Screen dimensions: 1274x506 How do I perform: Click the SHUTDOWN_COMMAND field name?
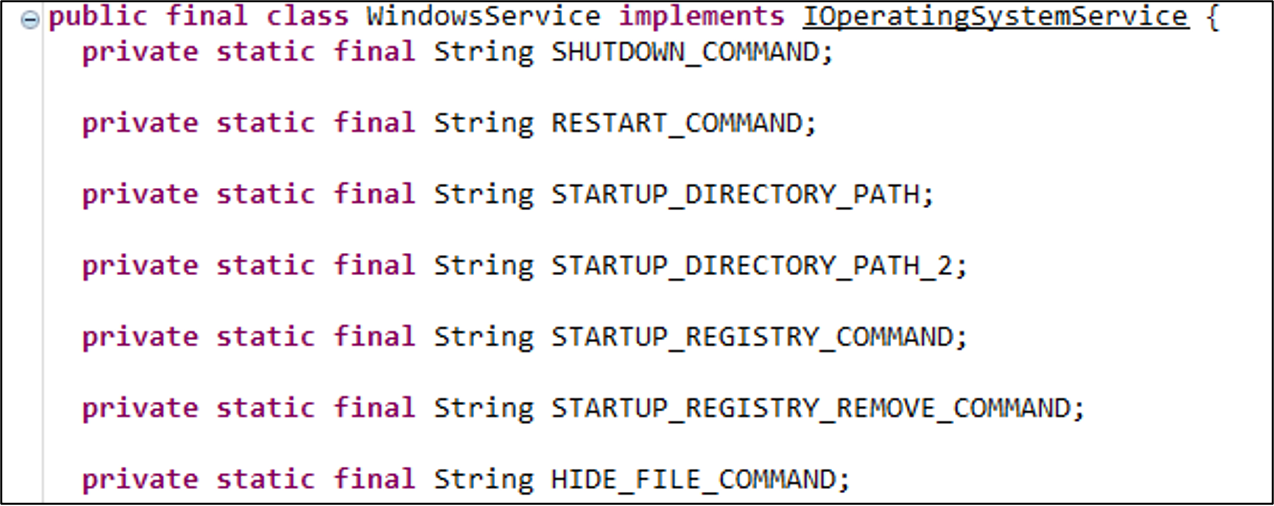pos(685,52)
